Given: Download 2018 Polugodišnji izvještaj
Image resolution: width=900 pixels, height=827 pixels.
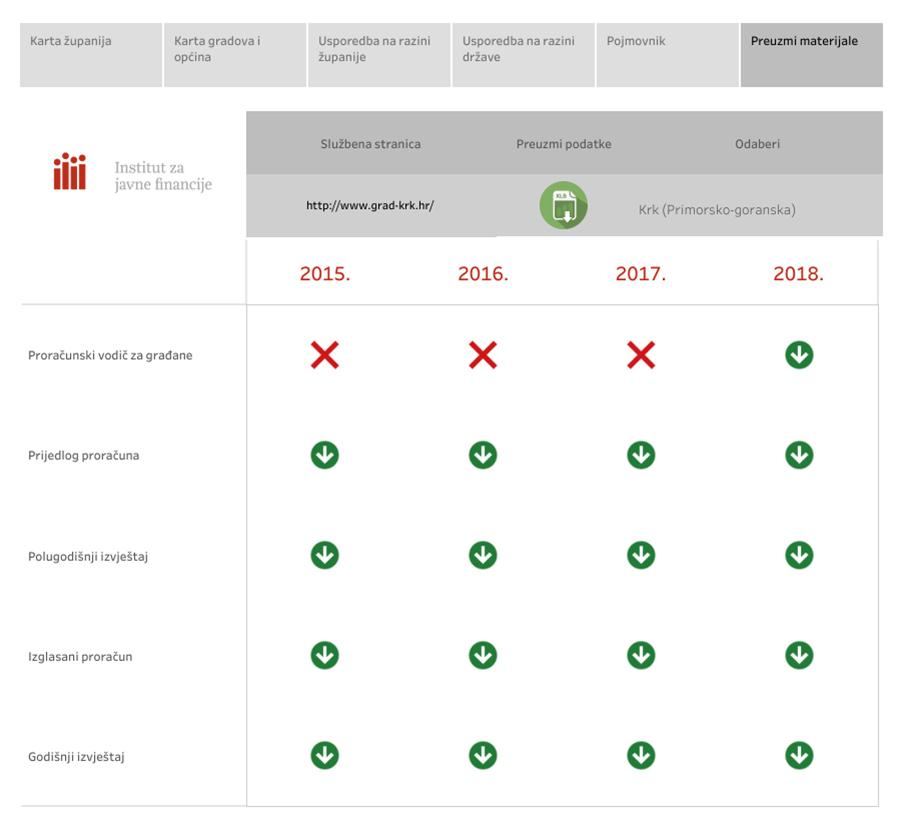Looking at the screenshot, I should click(x=798, y=555).
